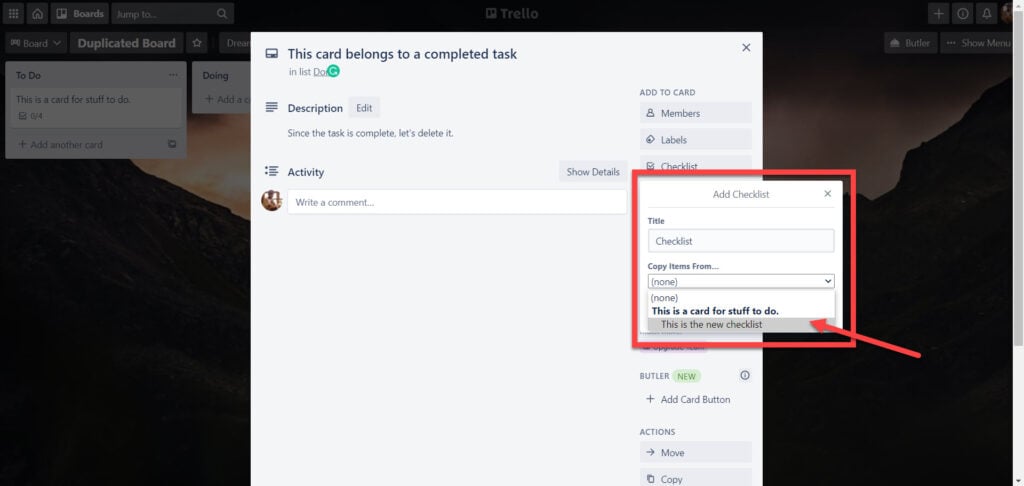Click the description text 'Since the task is complete'

tap(370, 133)
